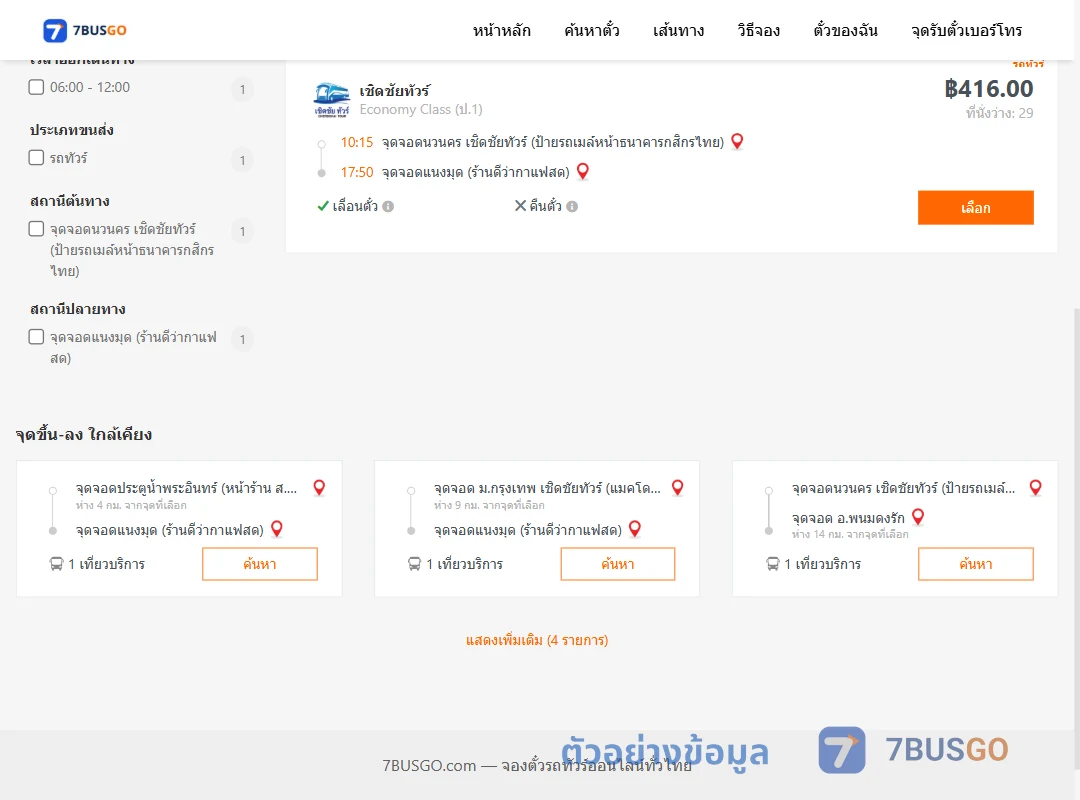Click info icon next to คืนตั๋ว
Screen dimensions: 1080x800
coord(572,206)
